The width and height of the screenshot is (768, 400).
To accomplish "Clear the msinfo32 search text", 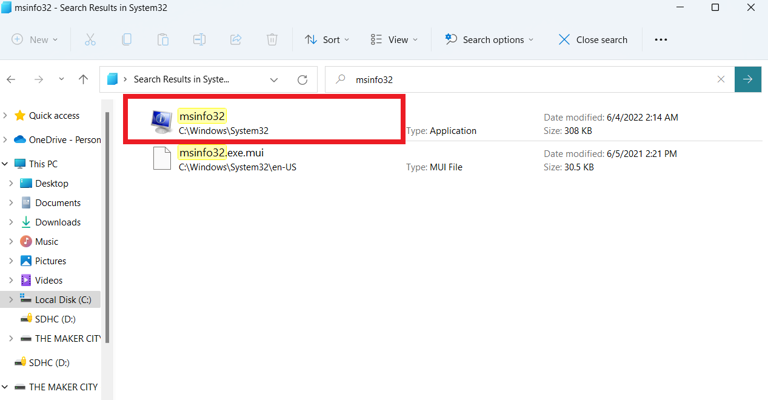I will point(721,80).
